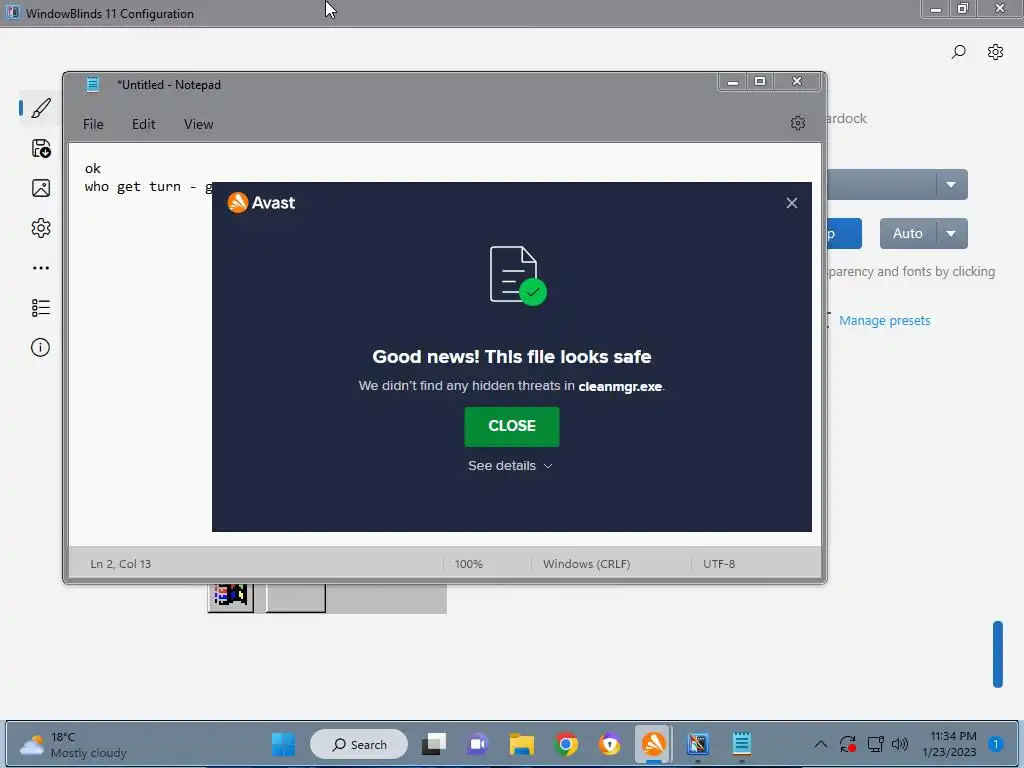Open WindowBlinds top-right settings gear
The image size is (1024, 768).
click(x=995, y=52)
